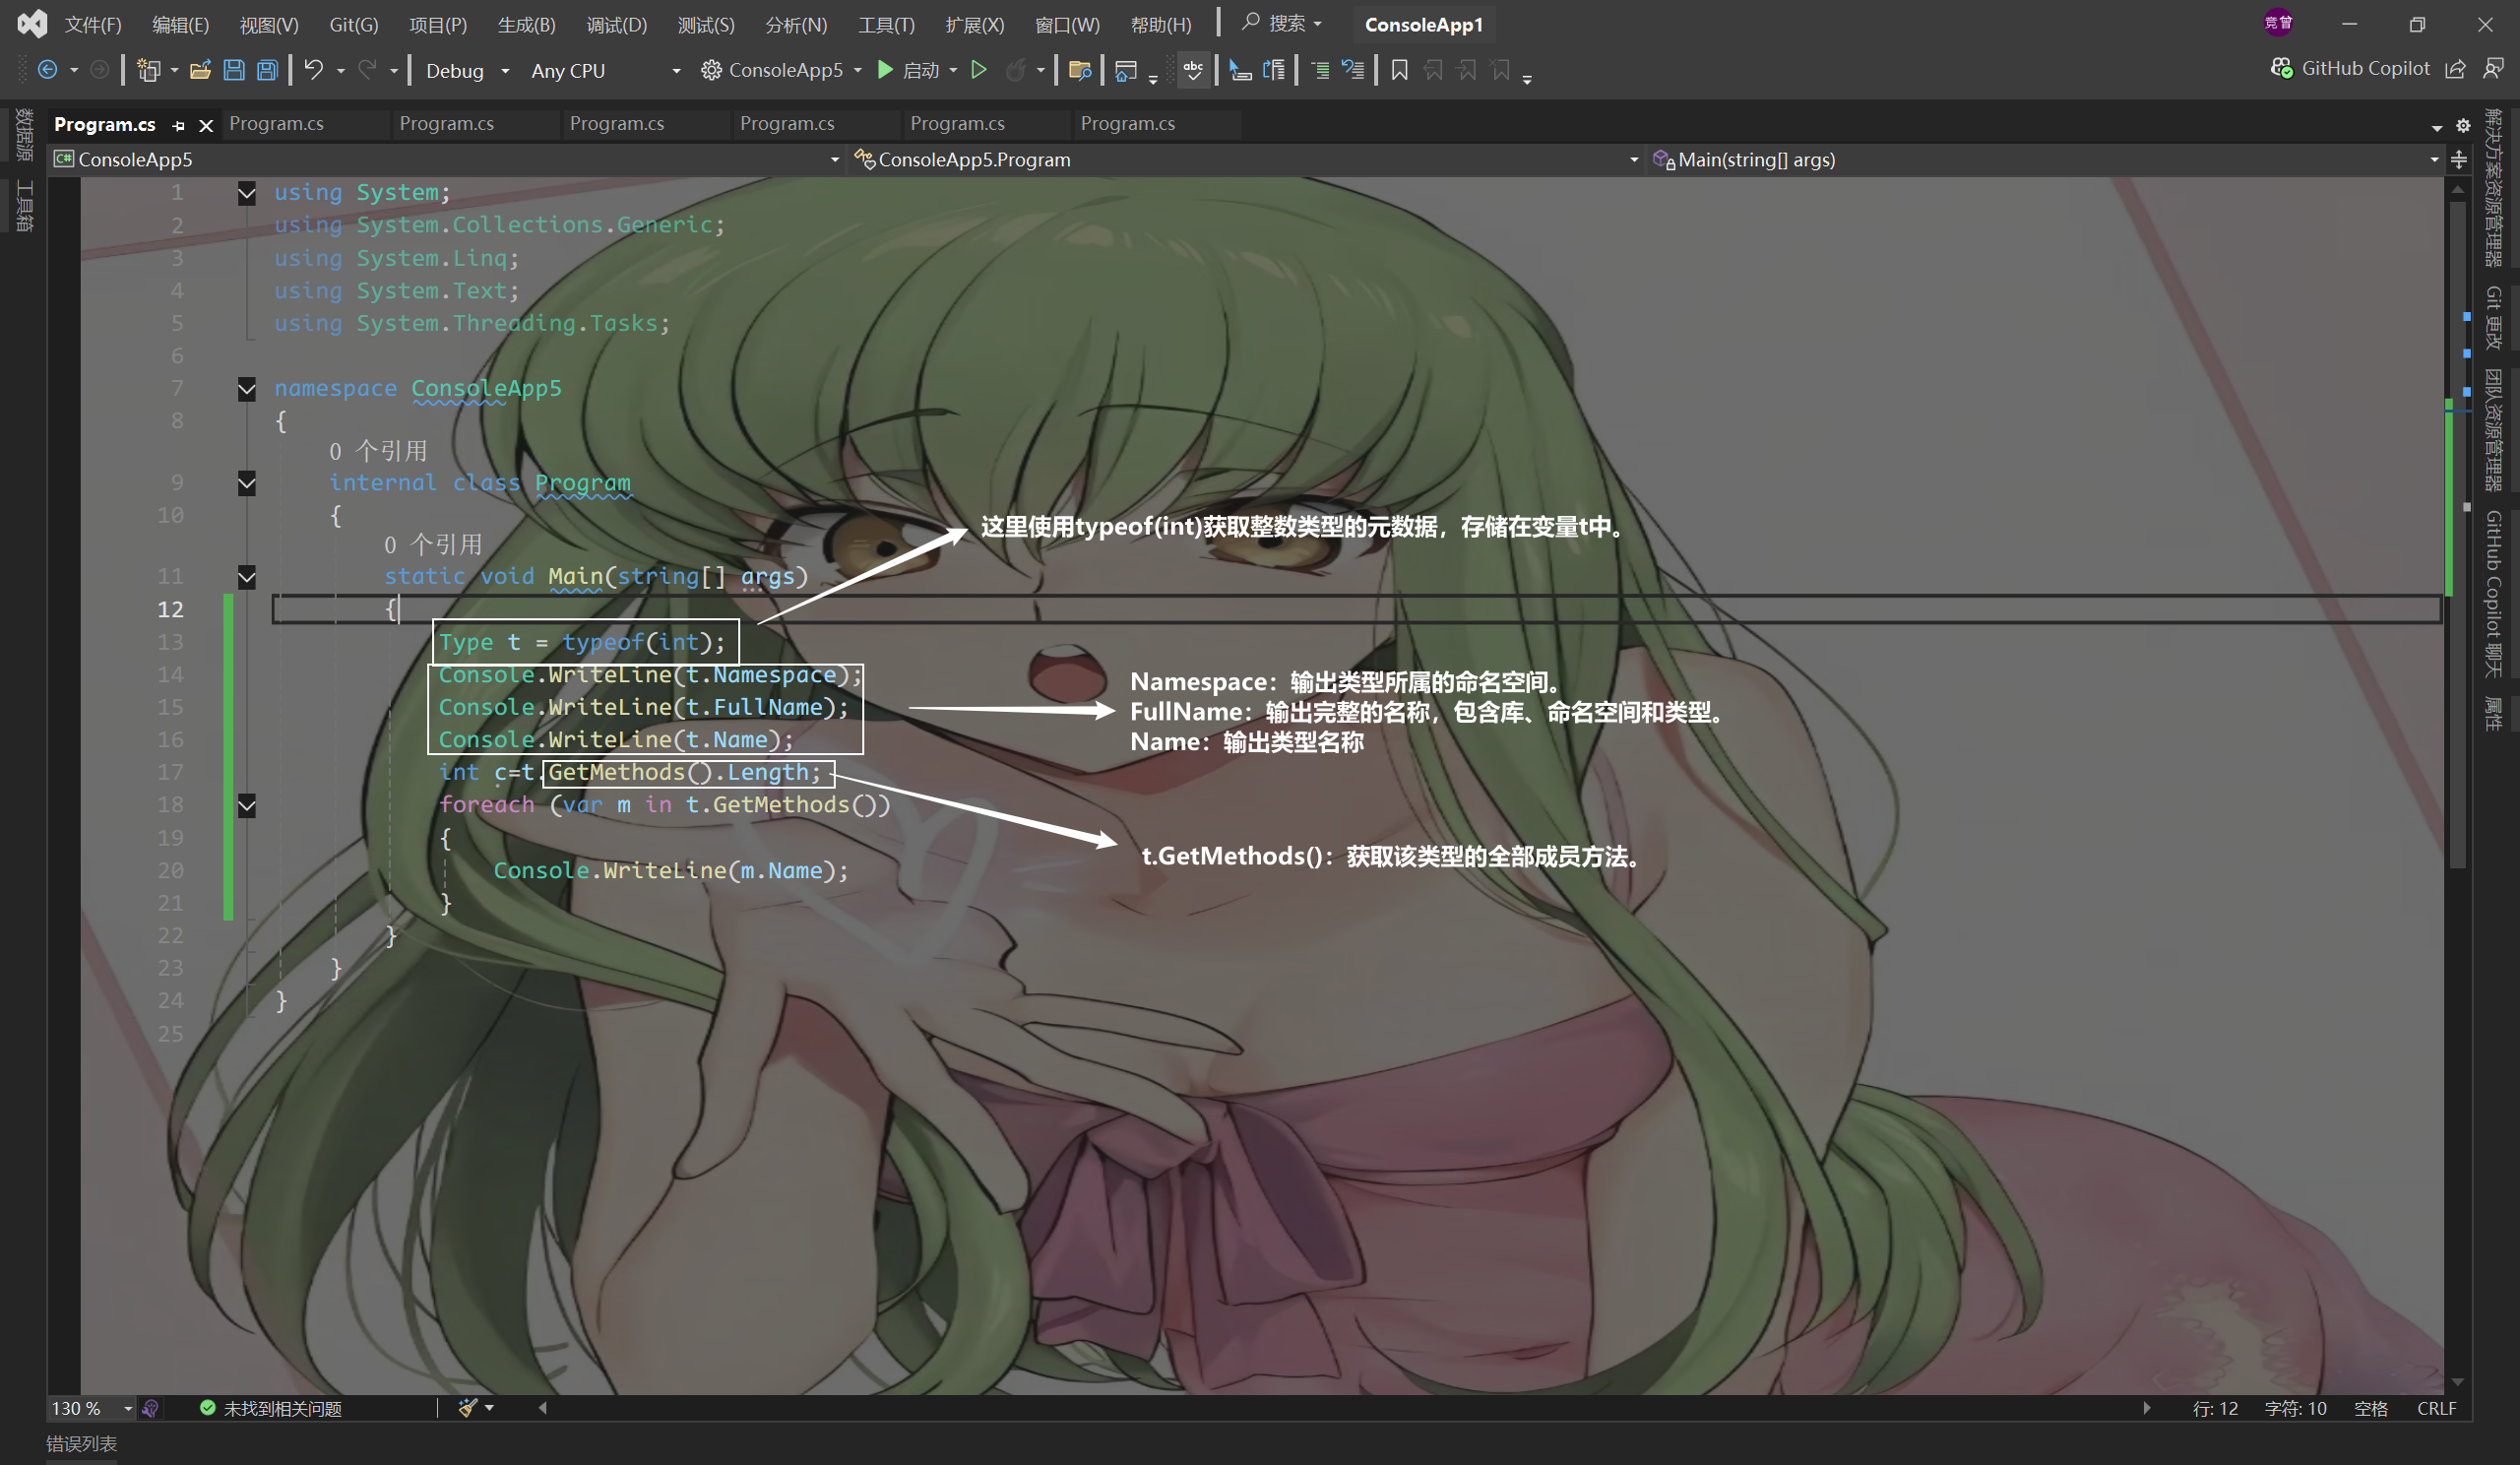Collapse the class Program block
The height and width of the screenshot is (1465, 2520).
pos(247,484)
